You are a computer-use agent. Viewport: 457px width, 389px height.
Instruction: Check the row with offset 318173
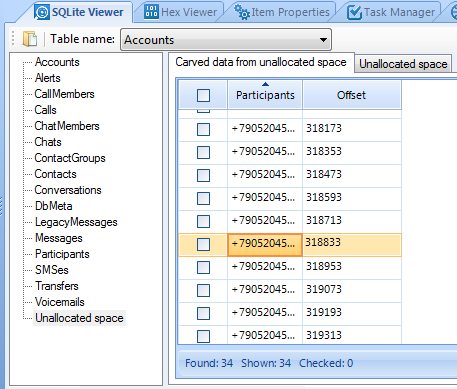point(203,129)
